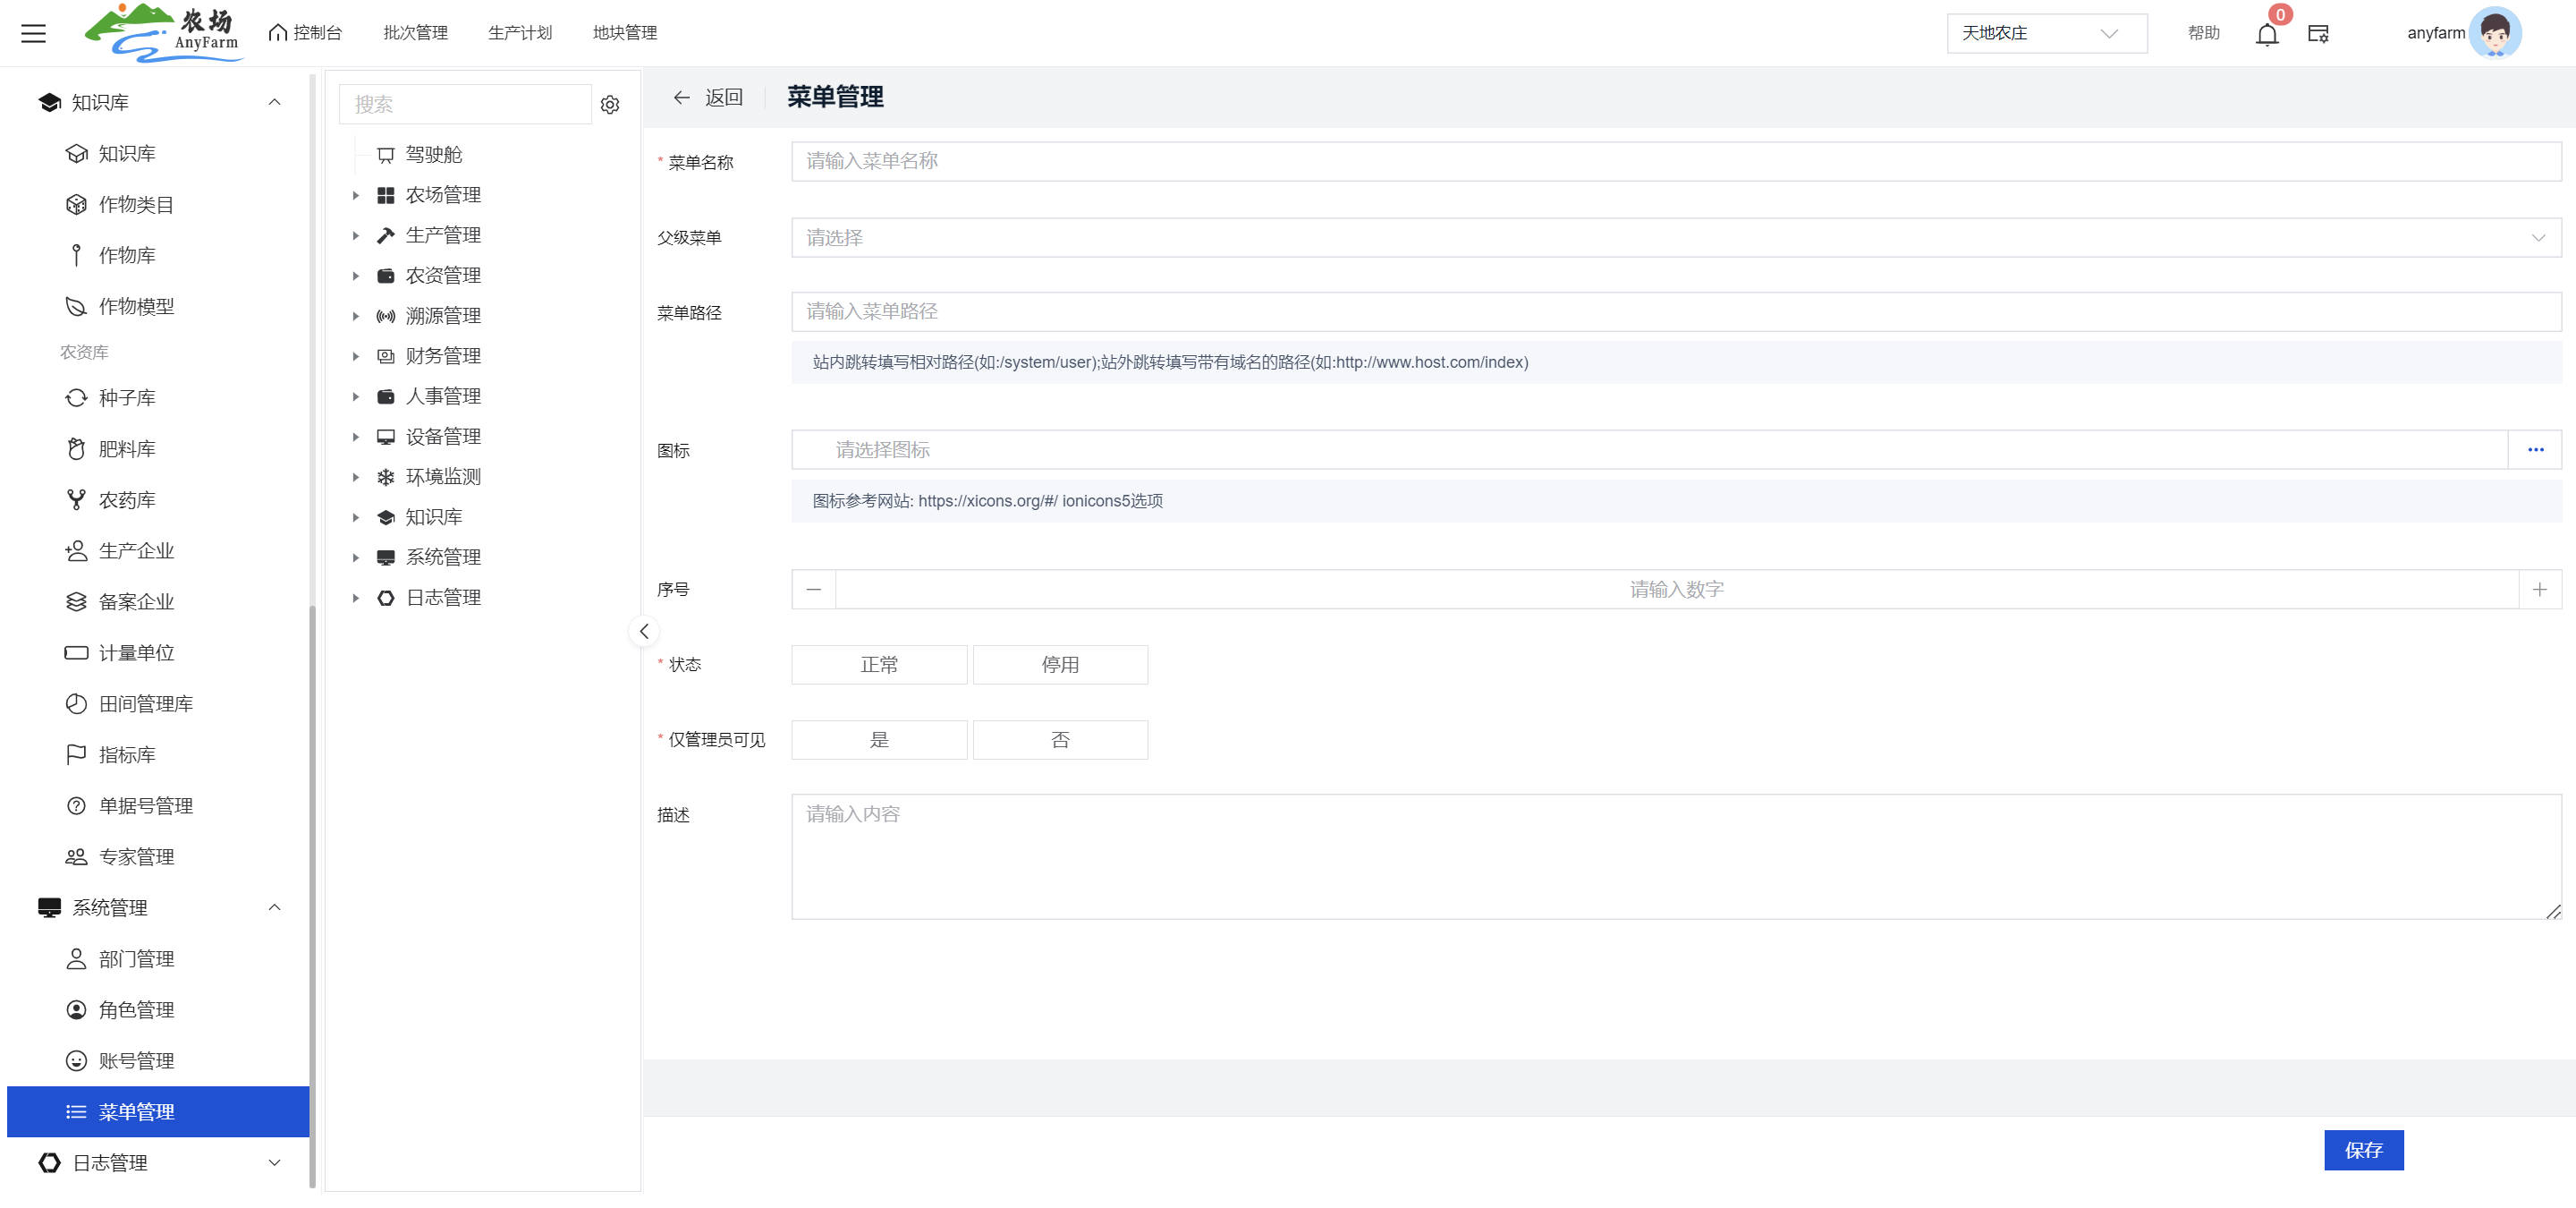Expand 农场管理 tree node
Screen dimensions: 2576x1208
tap(355, 195)
